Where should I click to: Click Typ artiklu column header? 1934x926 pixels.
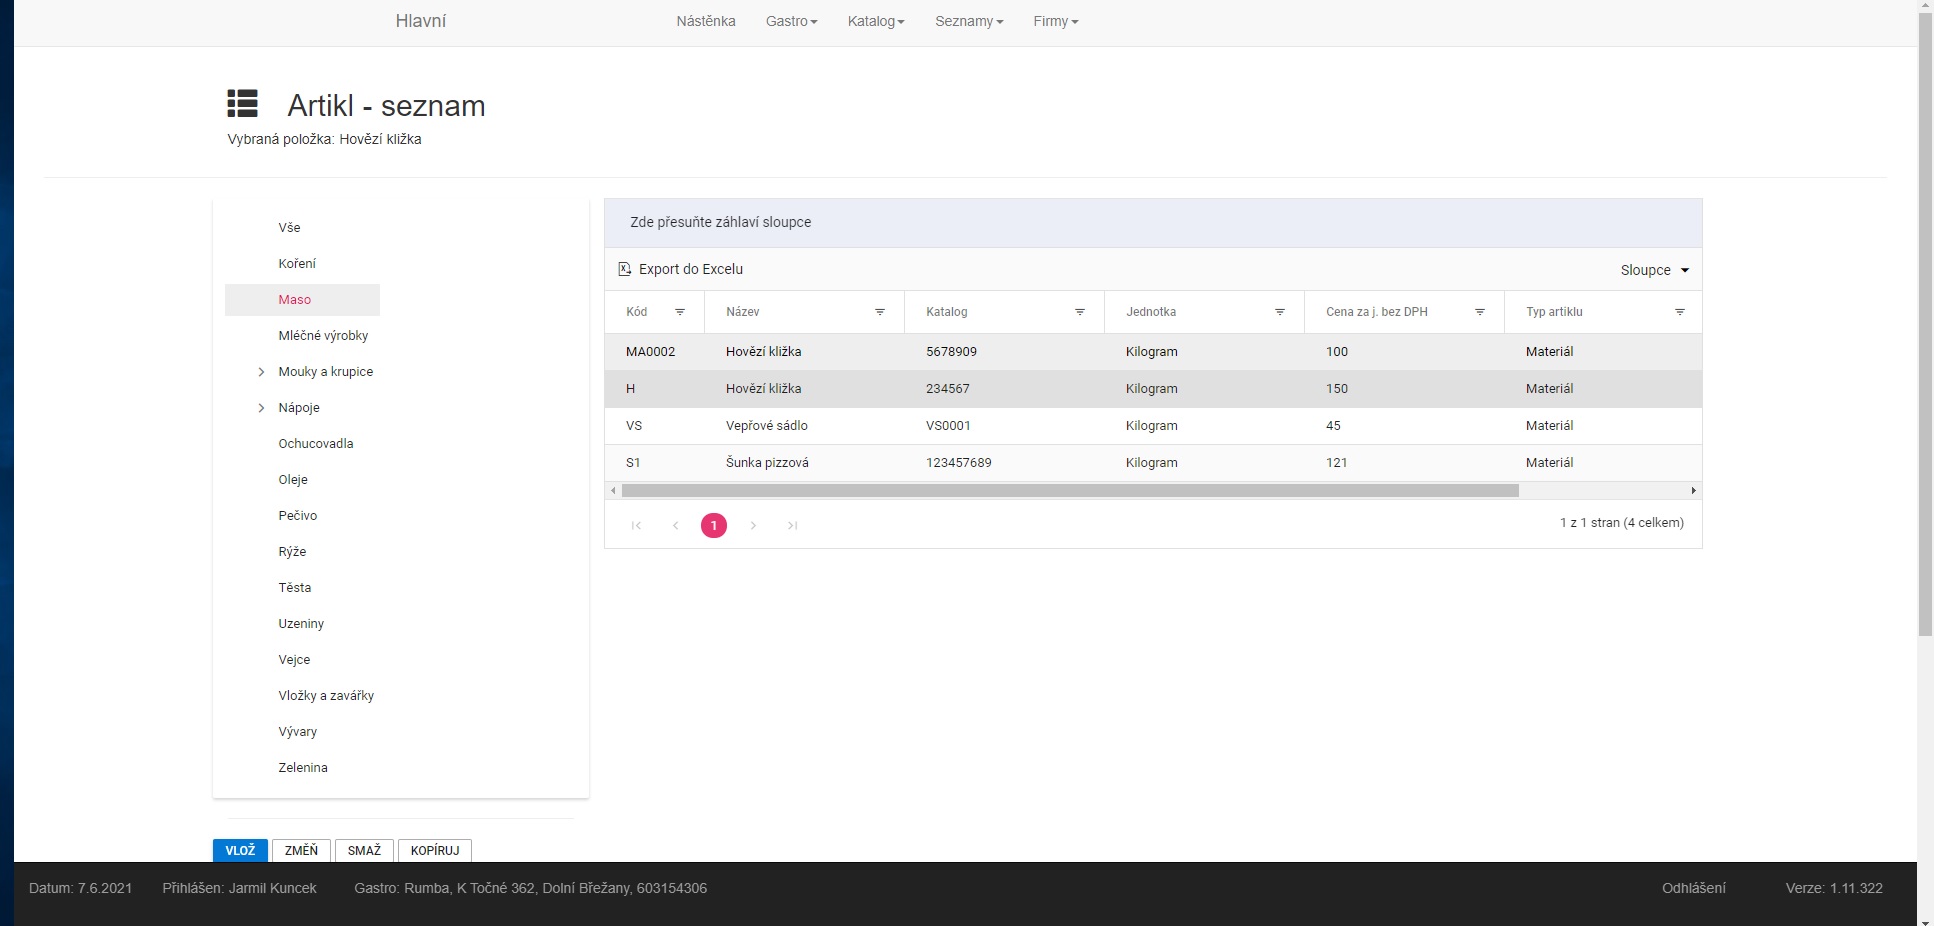pyautogui.click(x=1554, y=312)
